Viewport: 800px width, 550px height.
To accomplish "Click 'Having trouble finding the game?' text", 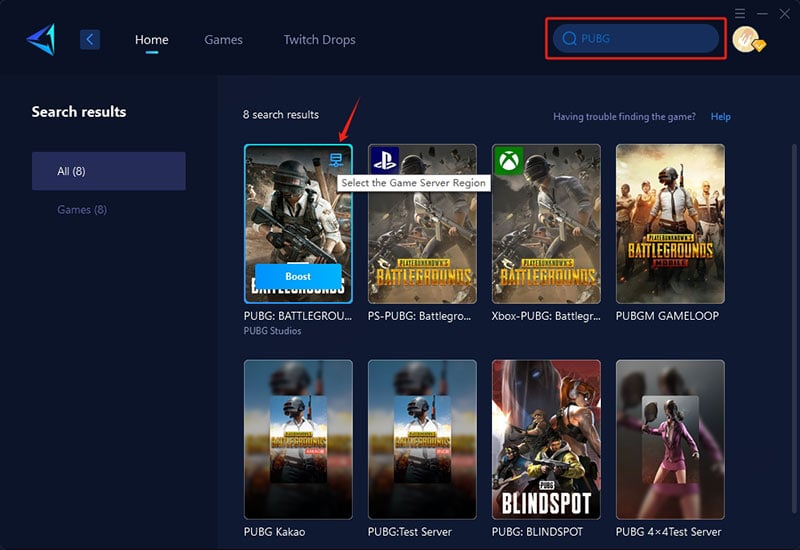I will [624, 117].
